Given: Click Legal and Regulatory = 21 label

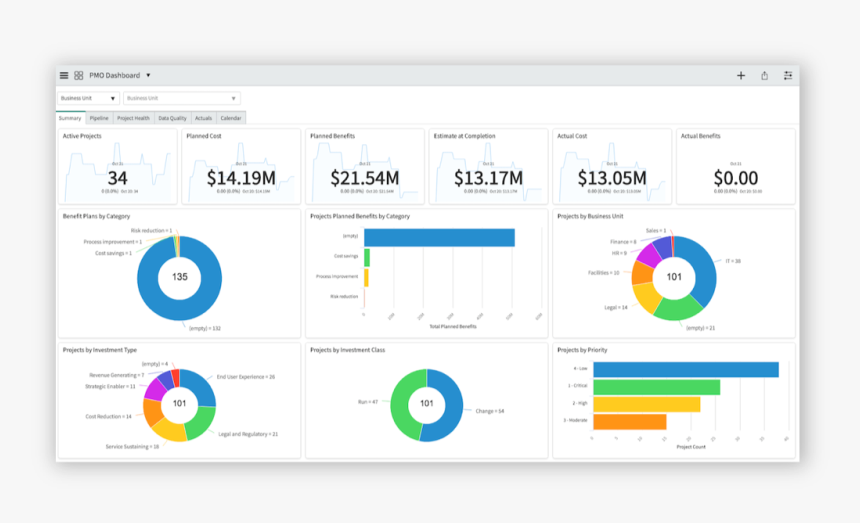Looking at the screenshot, I should [x=248, y=434].
